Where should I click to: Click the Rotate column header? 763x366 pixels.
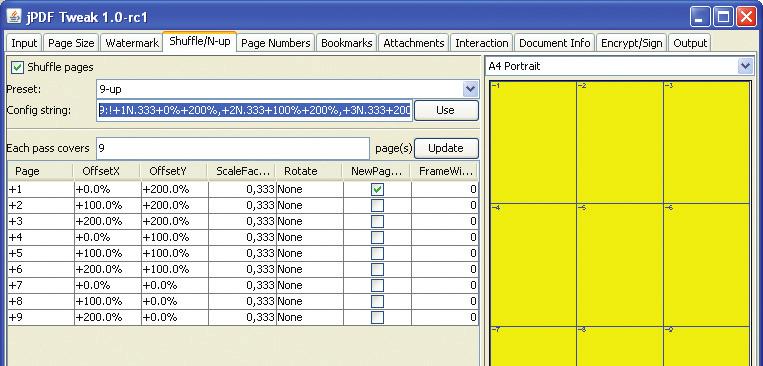pyautogui.click(x=309, y=171)
